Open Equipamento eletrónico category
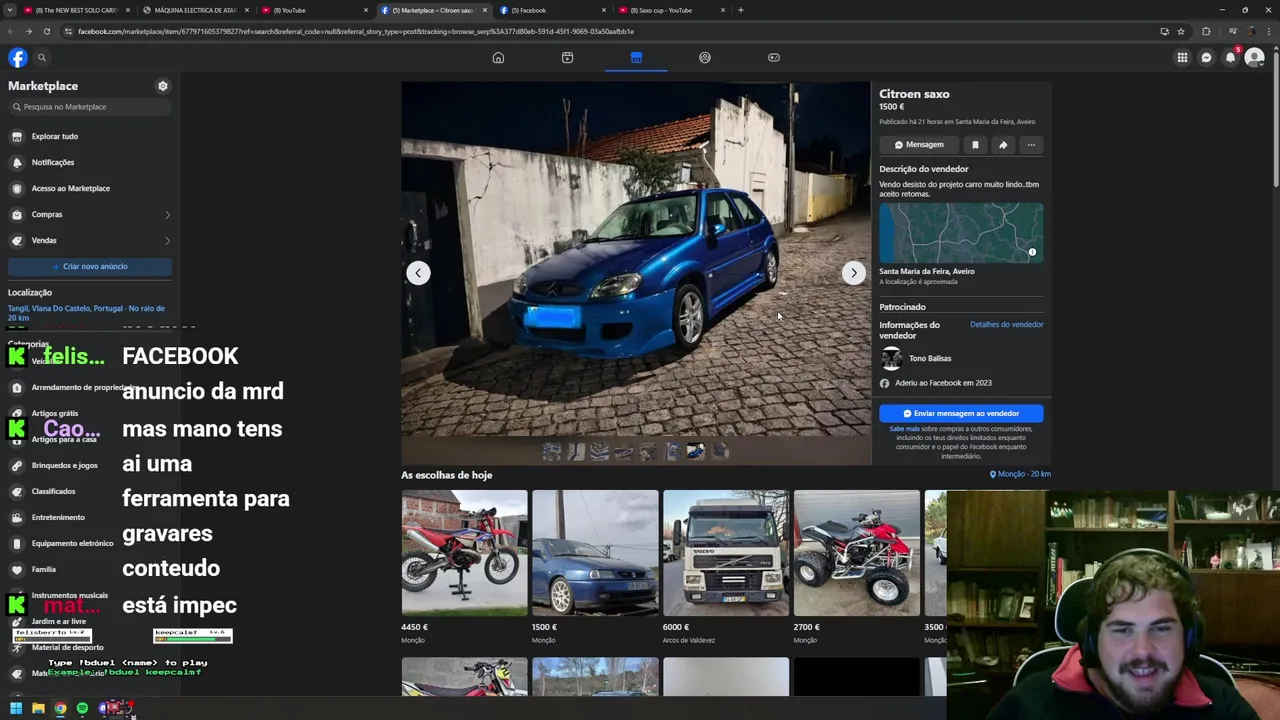Viewport: 1280px width, 720px height. click(72, 543)
